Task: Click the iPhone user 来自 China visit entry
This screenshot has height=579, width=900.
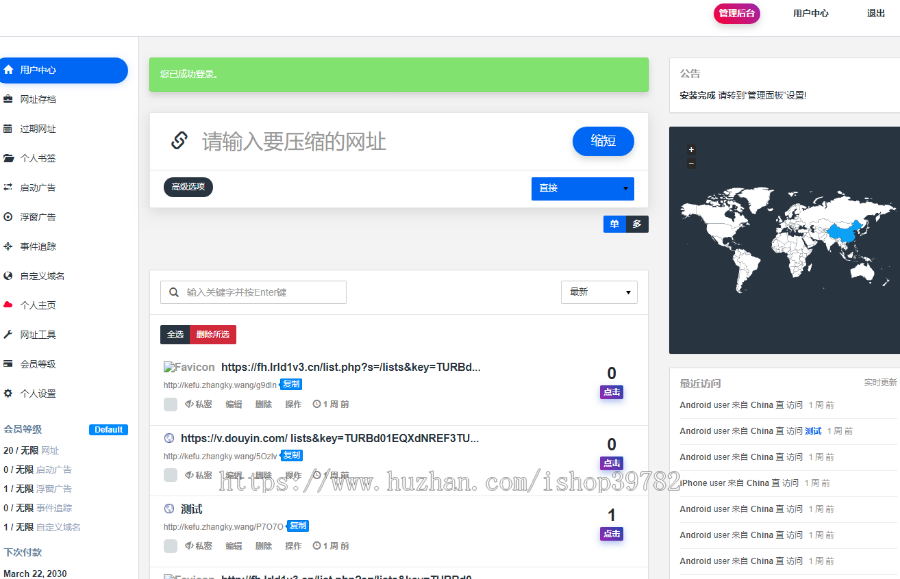Action: 755,483
